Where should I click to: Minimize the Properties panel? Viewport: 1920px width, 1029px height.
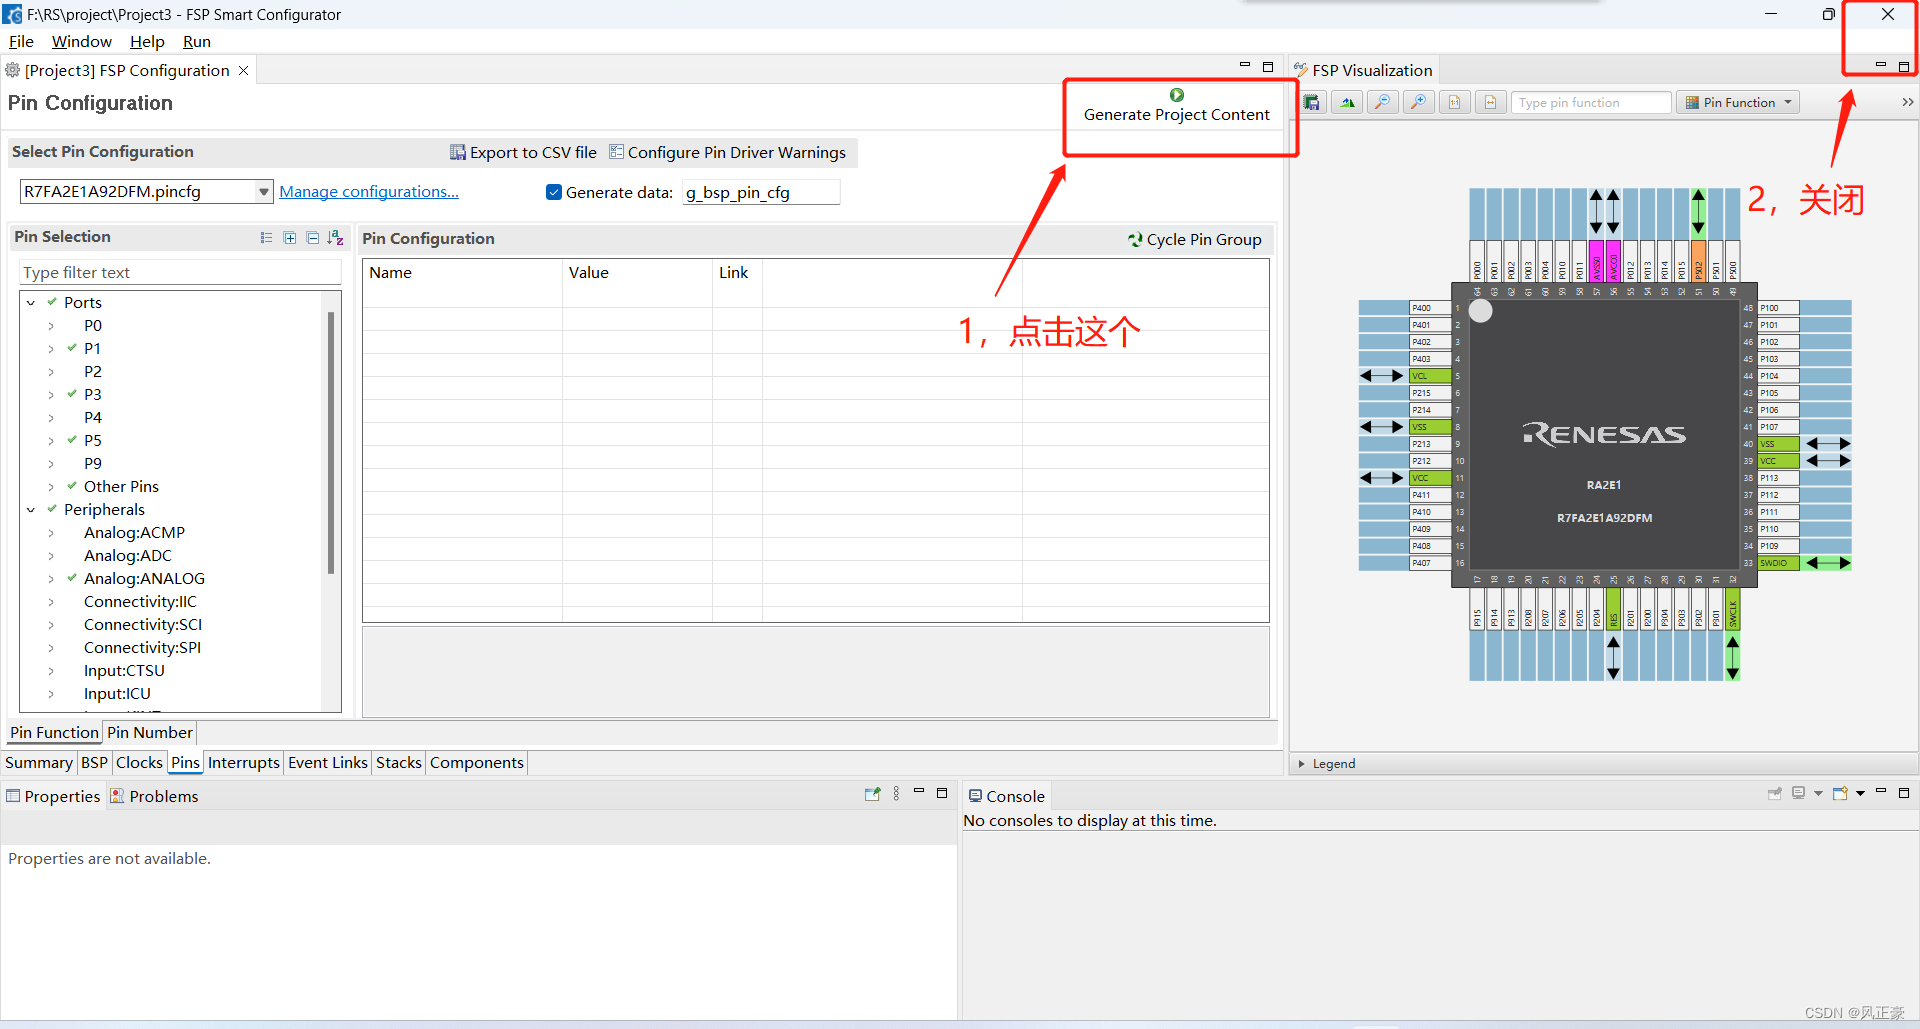919,793
